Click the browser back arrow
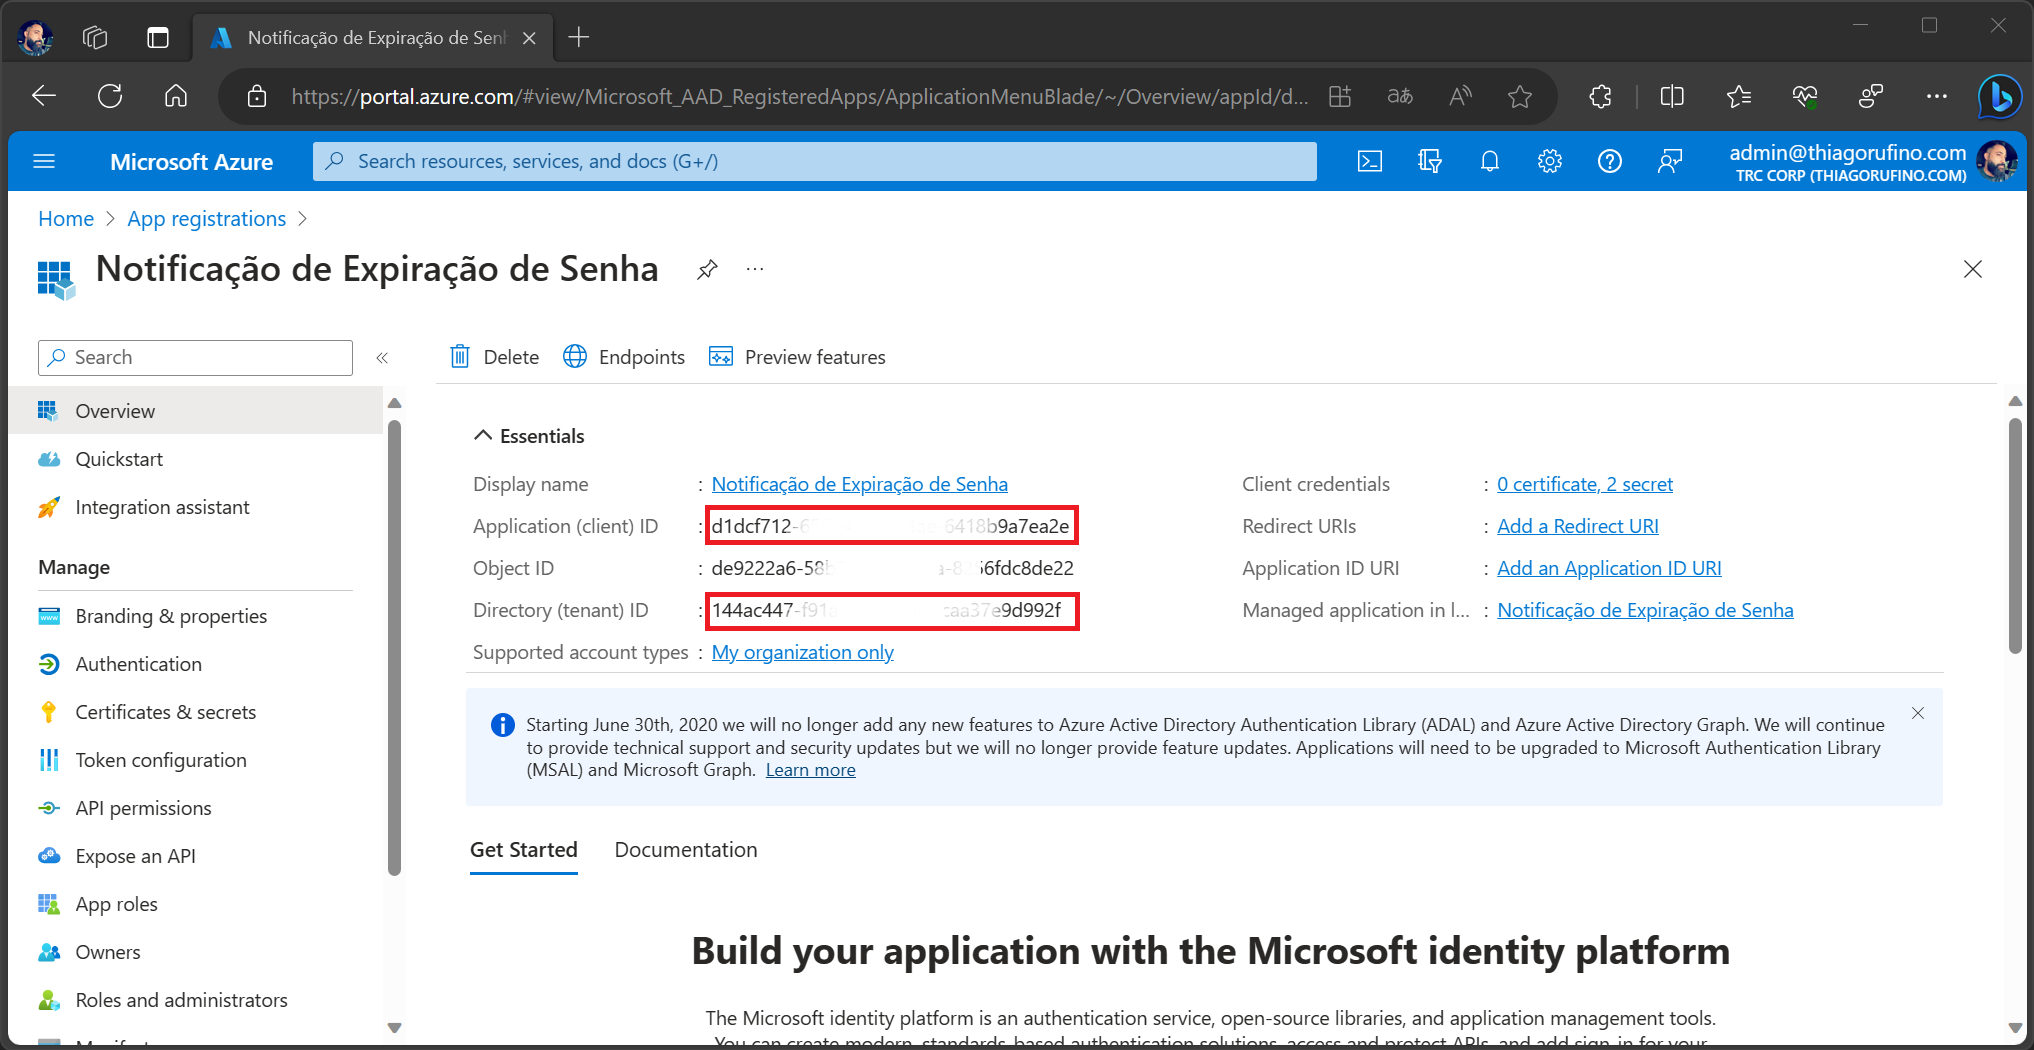Image resolution: width=2034 pixels, height=1050 pixels. 44,96
